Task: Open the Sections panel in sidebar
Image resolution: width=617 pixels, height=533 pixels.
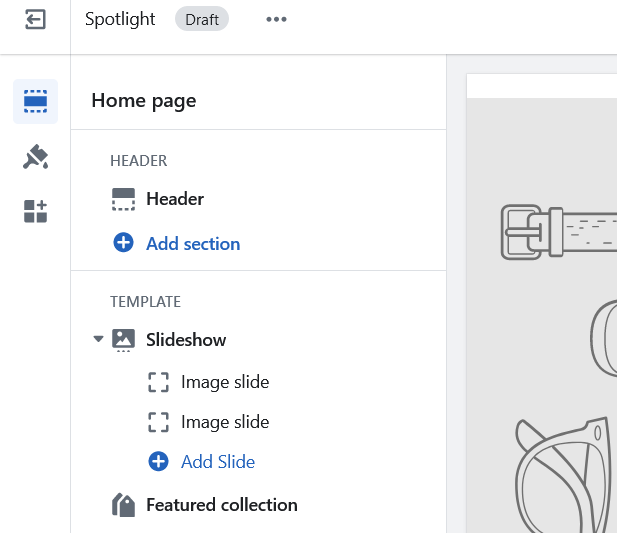Action: tap(35, 101)
